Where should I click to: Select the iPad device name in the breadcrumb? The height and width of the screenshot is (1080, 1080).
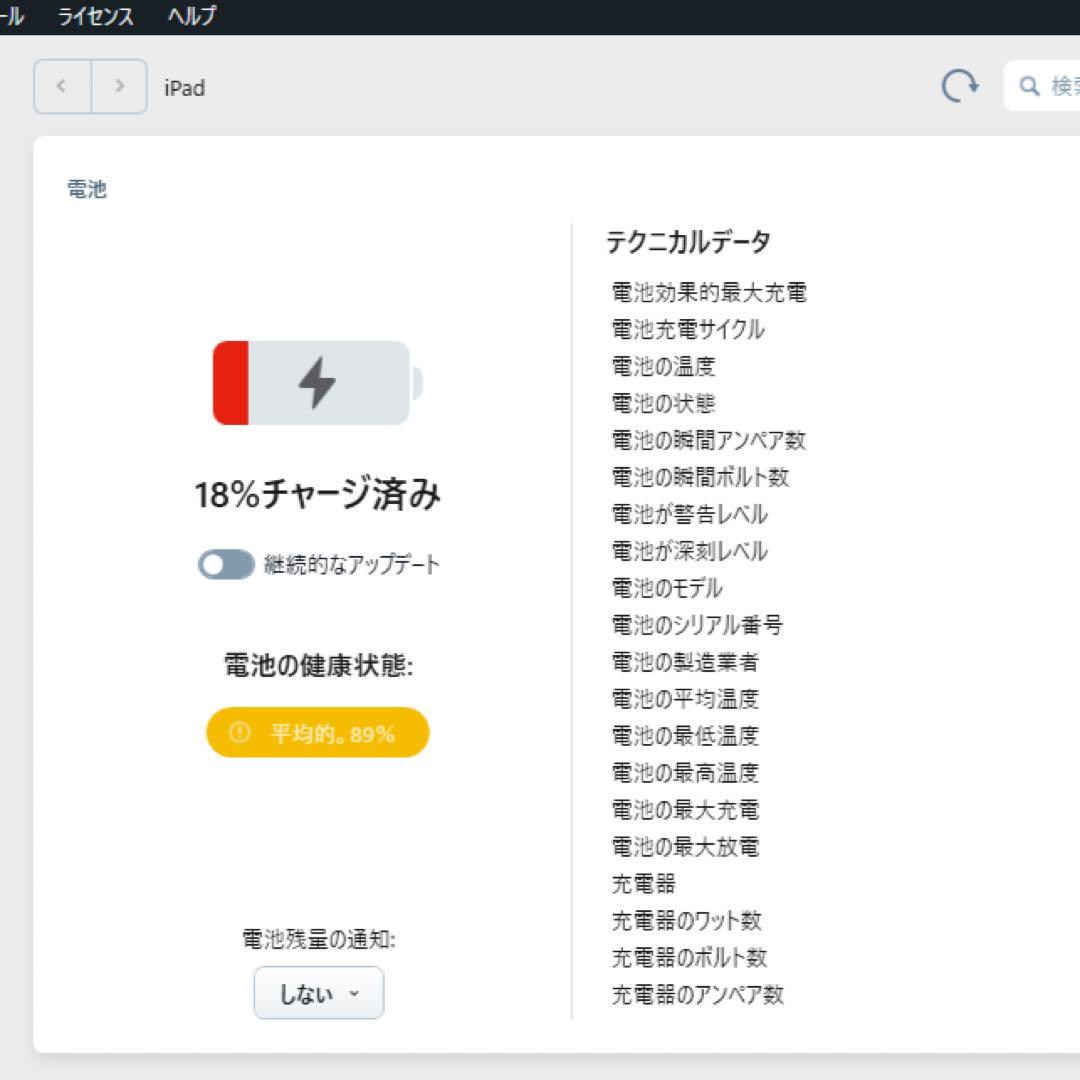tap(184, 88)
